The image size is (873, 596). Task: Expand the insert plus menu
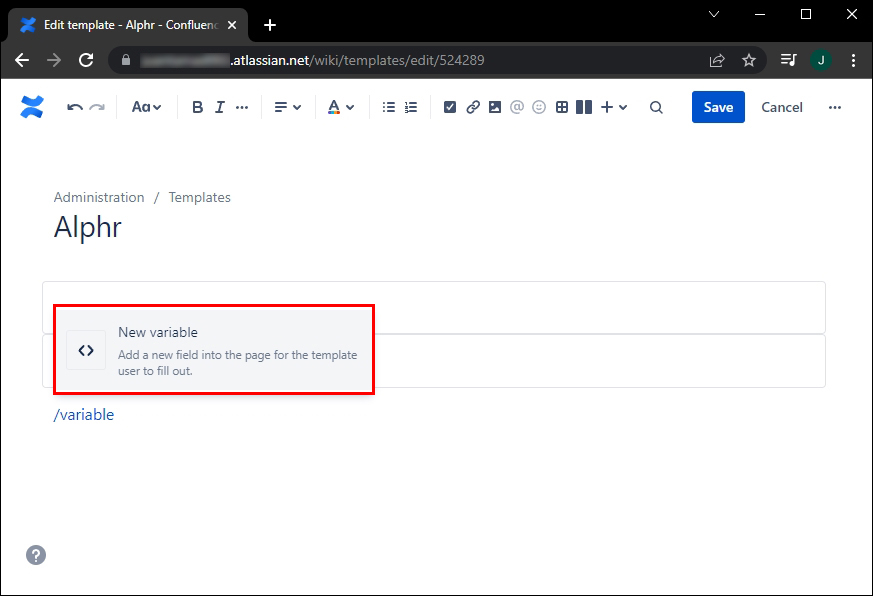pyautogui.click(x=613, y=107)
